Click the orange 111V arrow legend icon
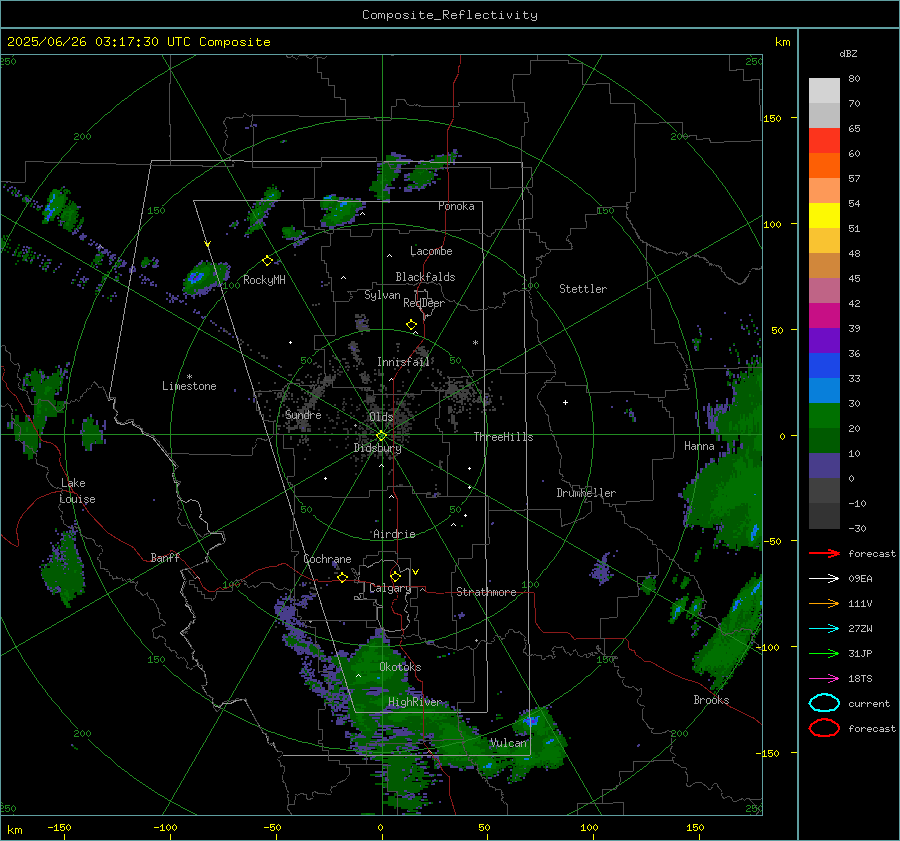Screen dimensions: 900x841 pyautogui.click(x=824, y=603)
